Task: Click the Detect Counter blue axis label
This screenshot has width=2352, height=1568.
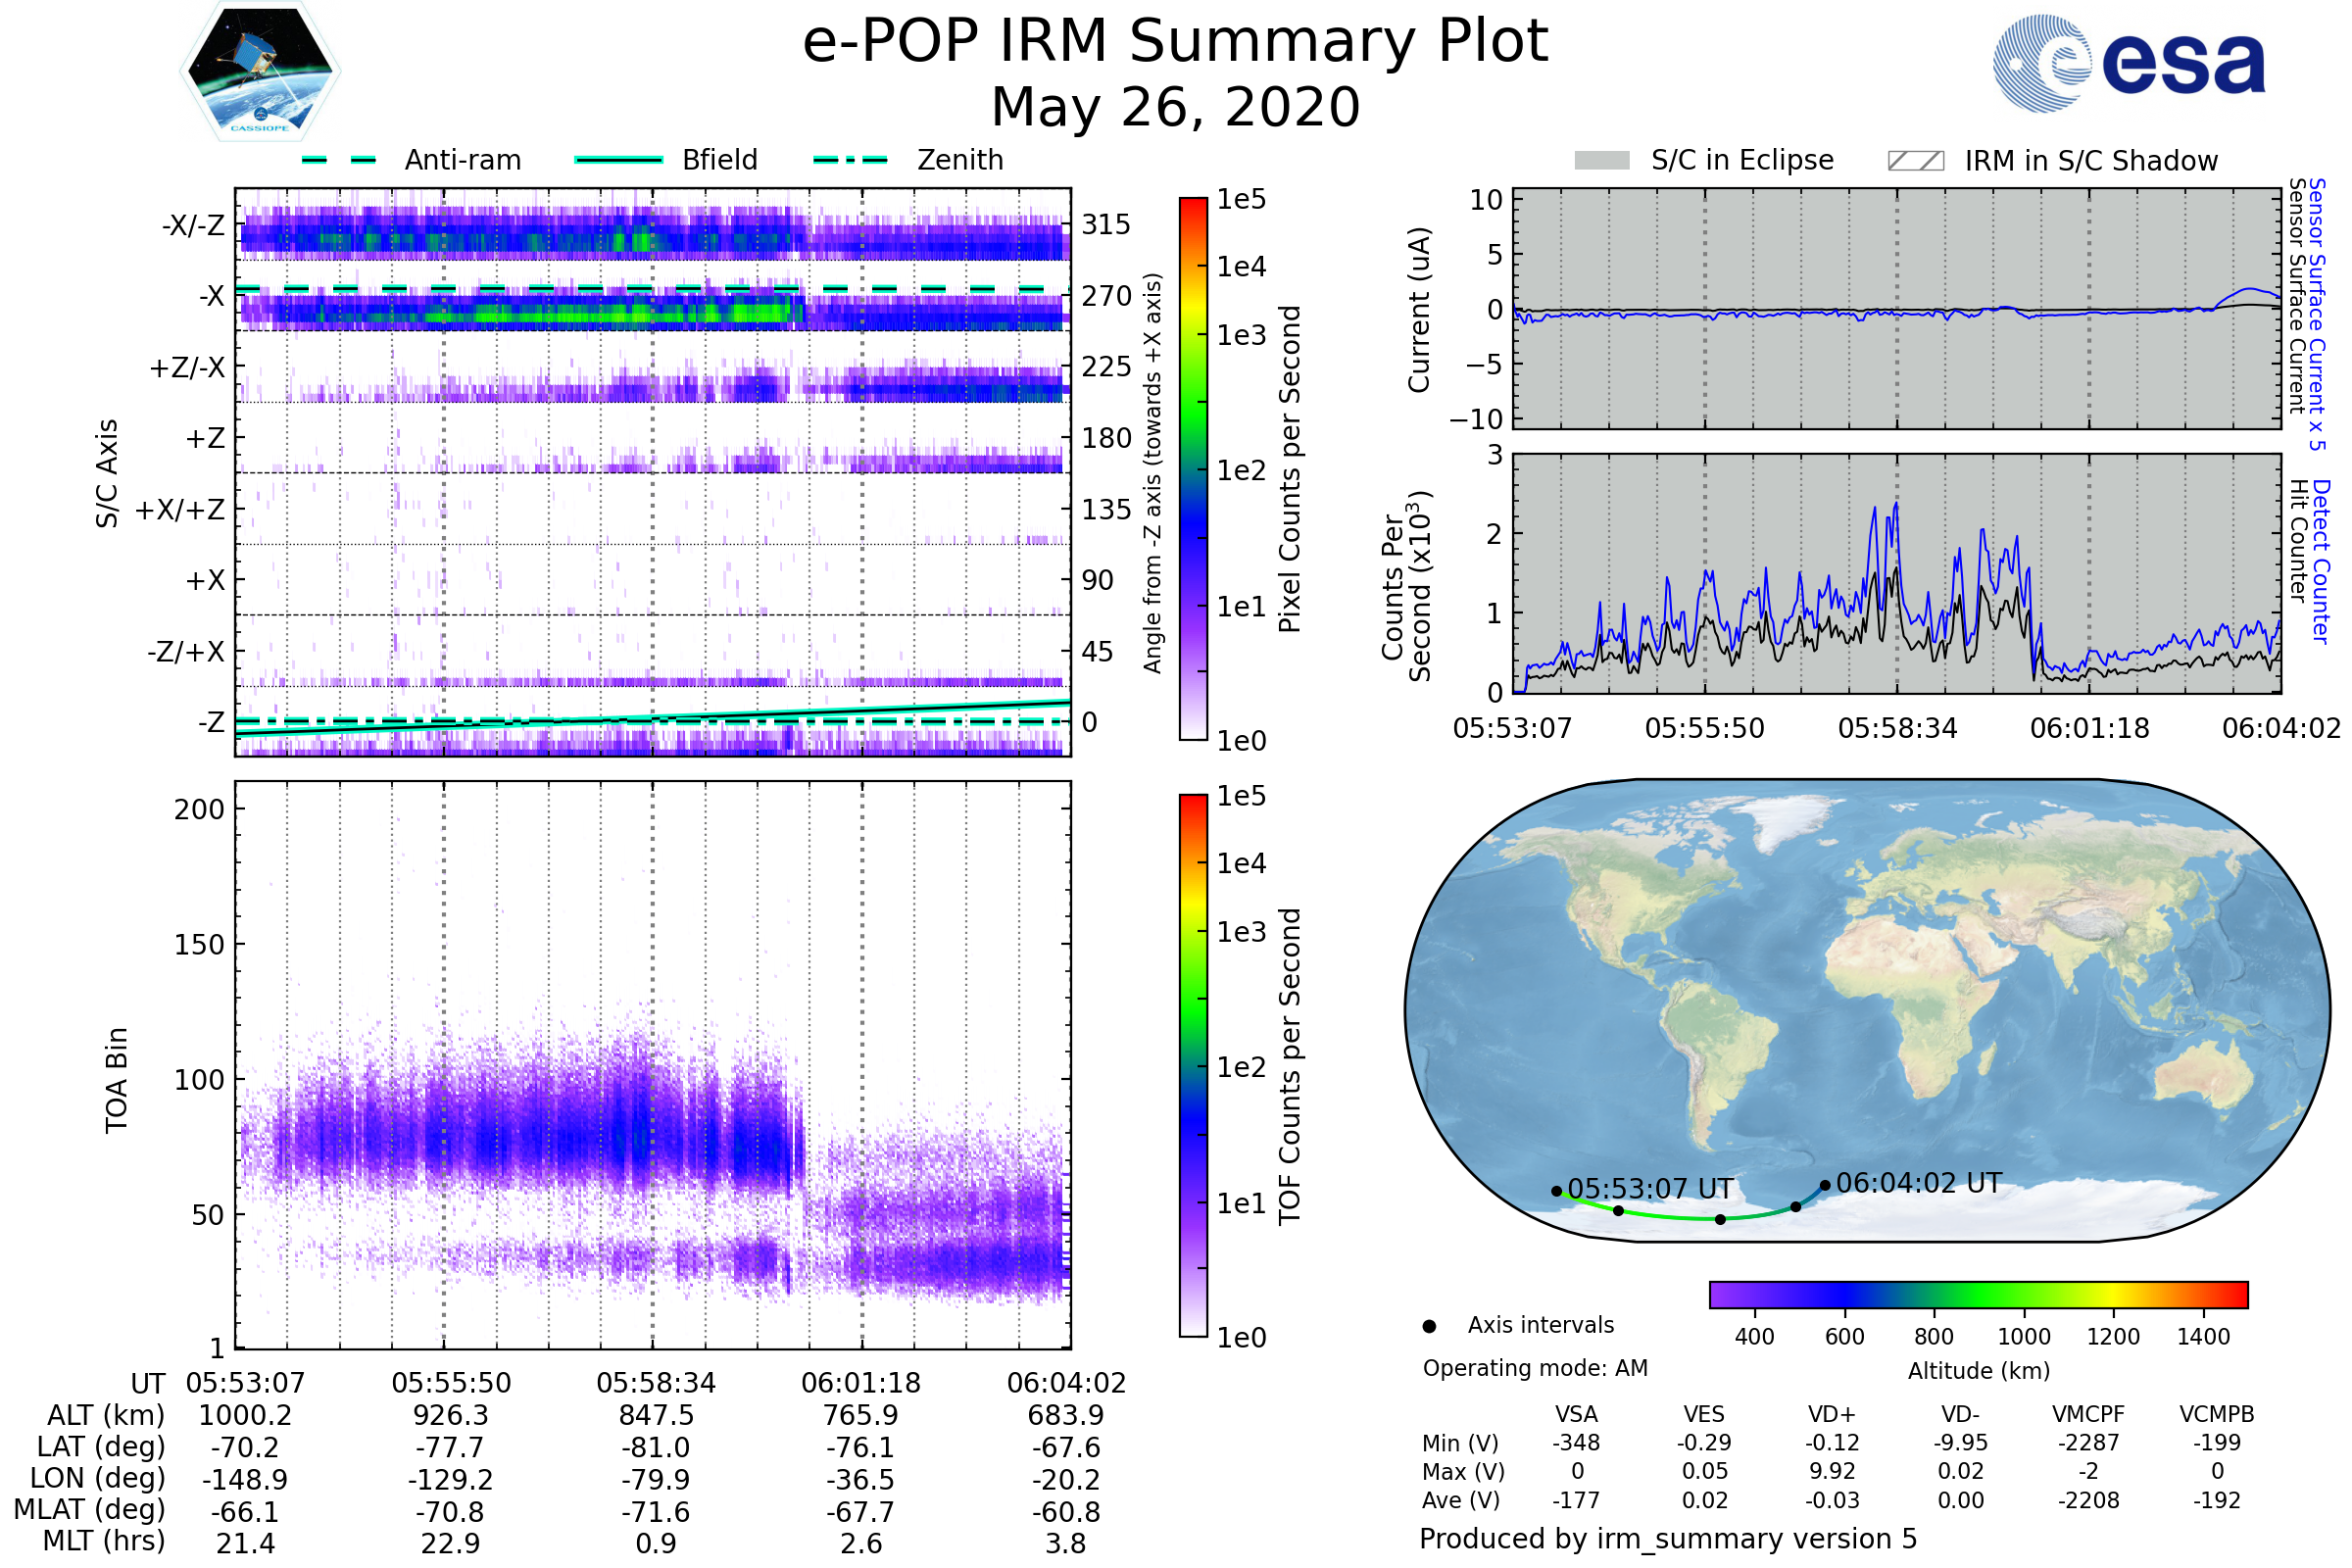Action: (2321, 561)
